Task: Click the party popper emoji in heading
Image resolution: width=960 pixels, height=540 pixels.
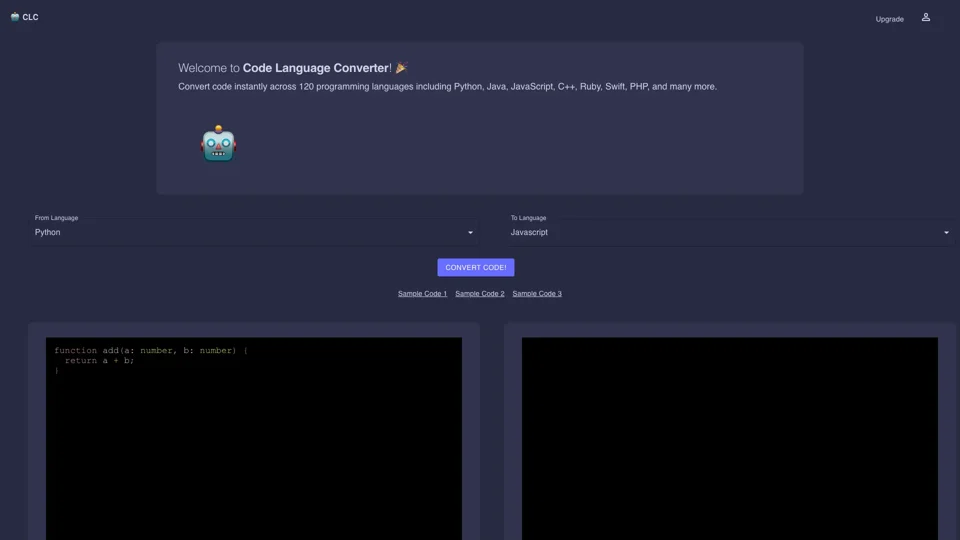Action: coord(401,68)
